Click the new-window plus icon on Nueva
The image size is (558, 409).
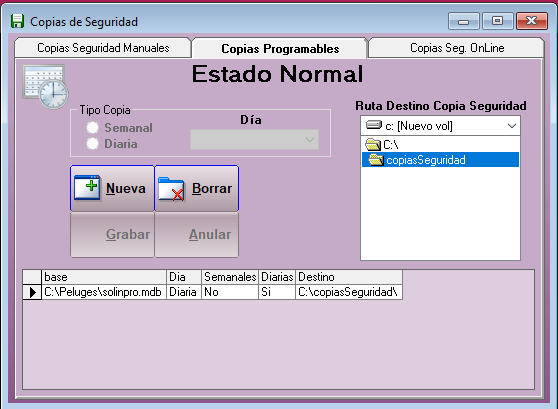point(87,187)
